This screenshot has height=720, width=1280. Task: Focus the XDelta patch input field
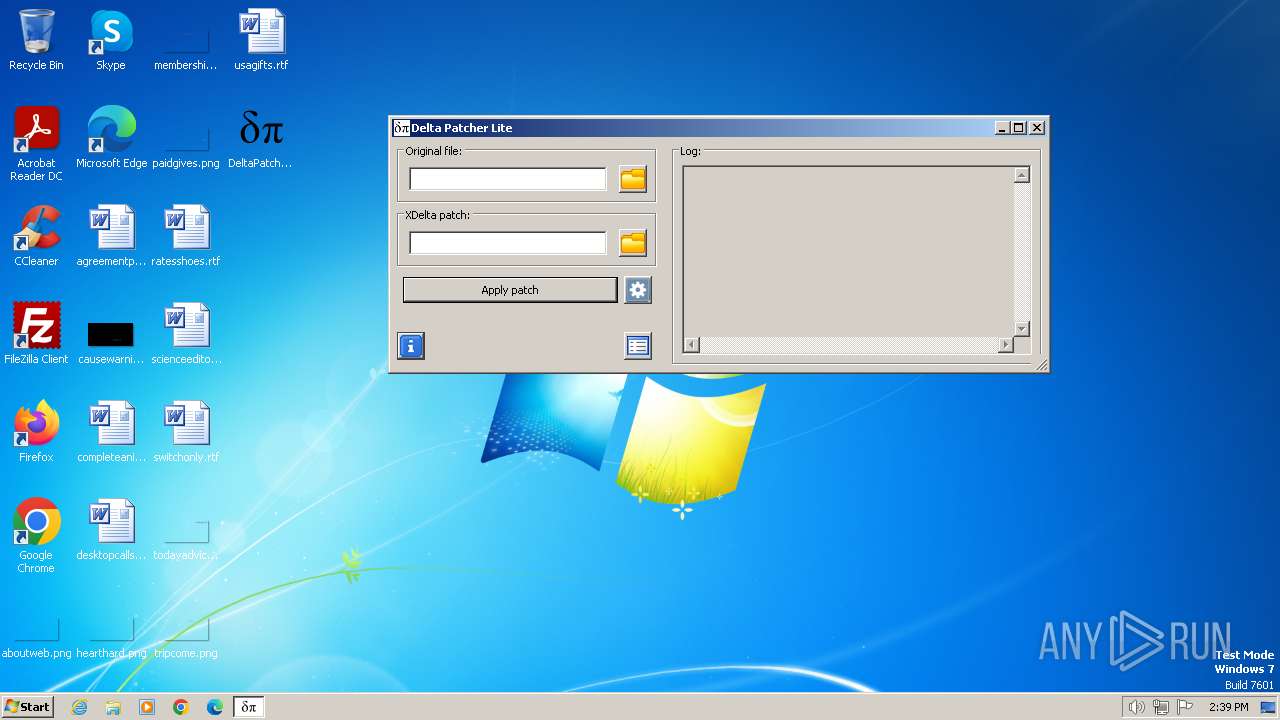(508, 243)
